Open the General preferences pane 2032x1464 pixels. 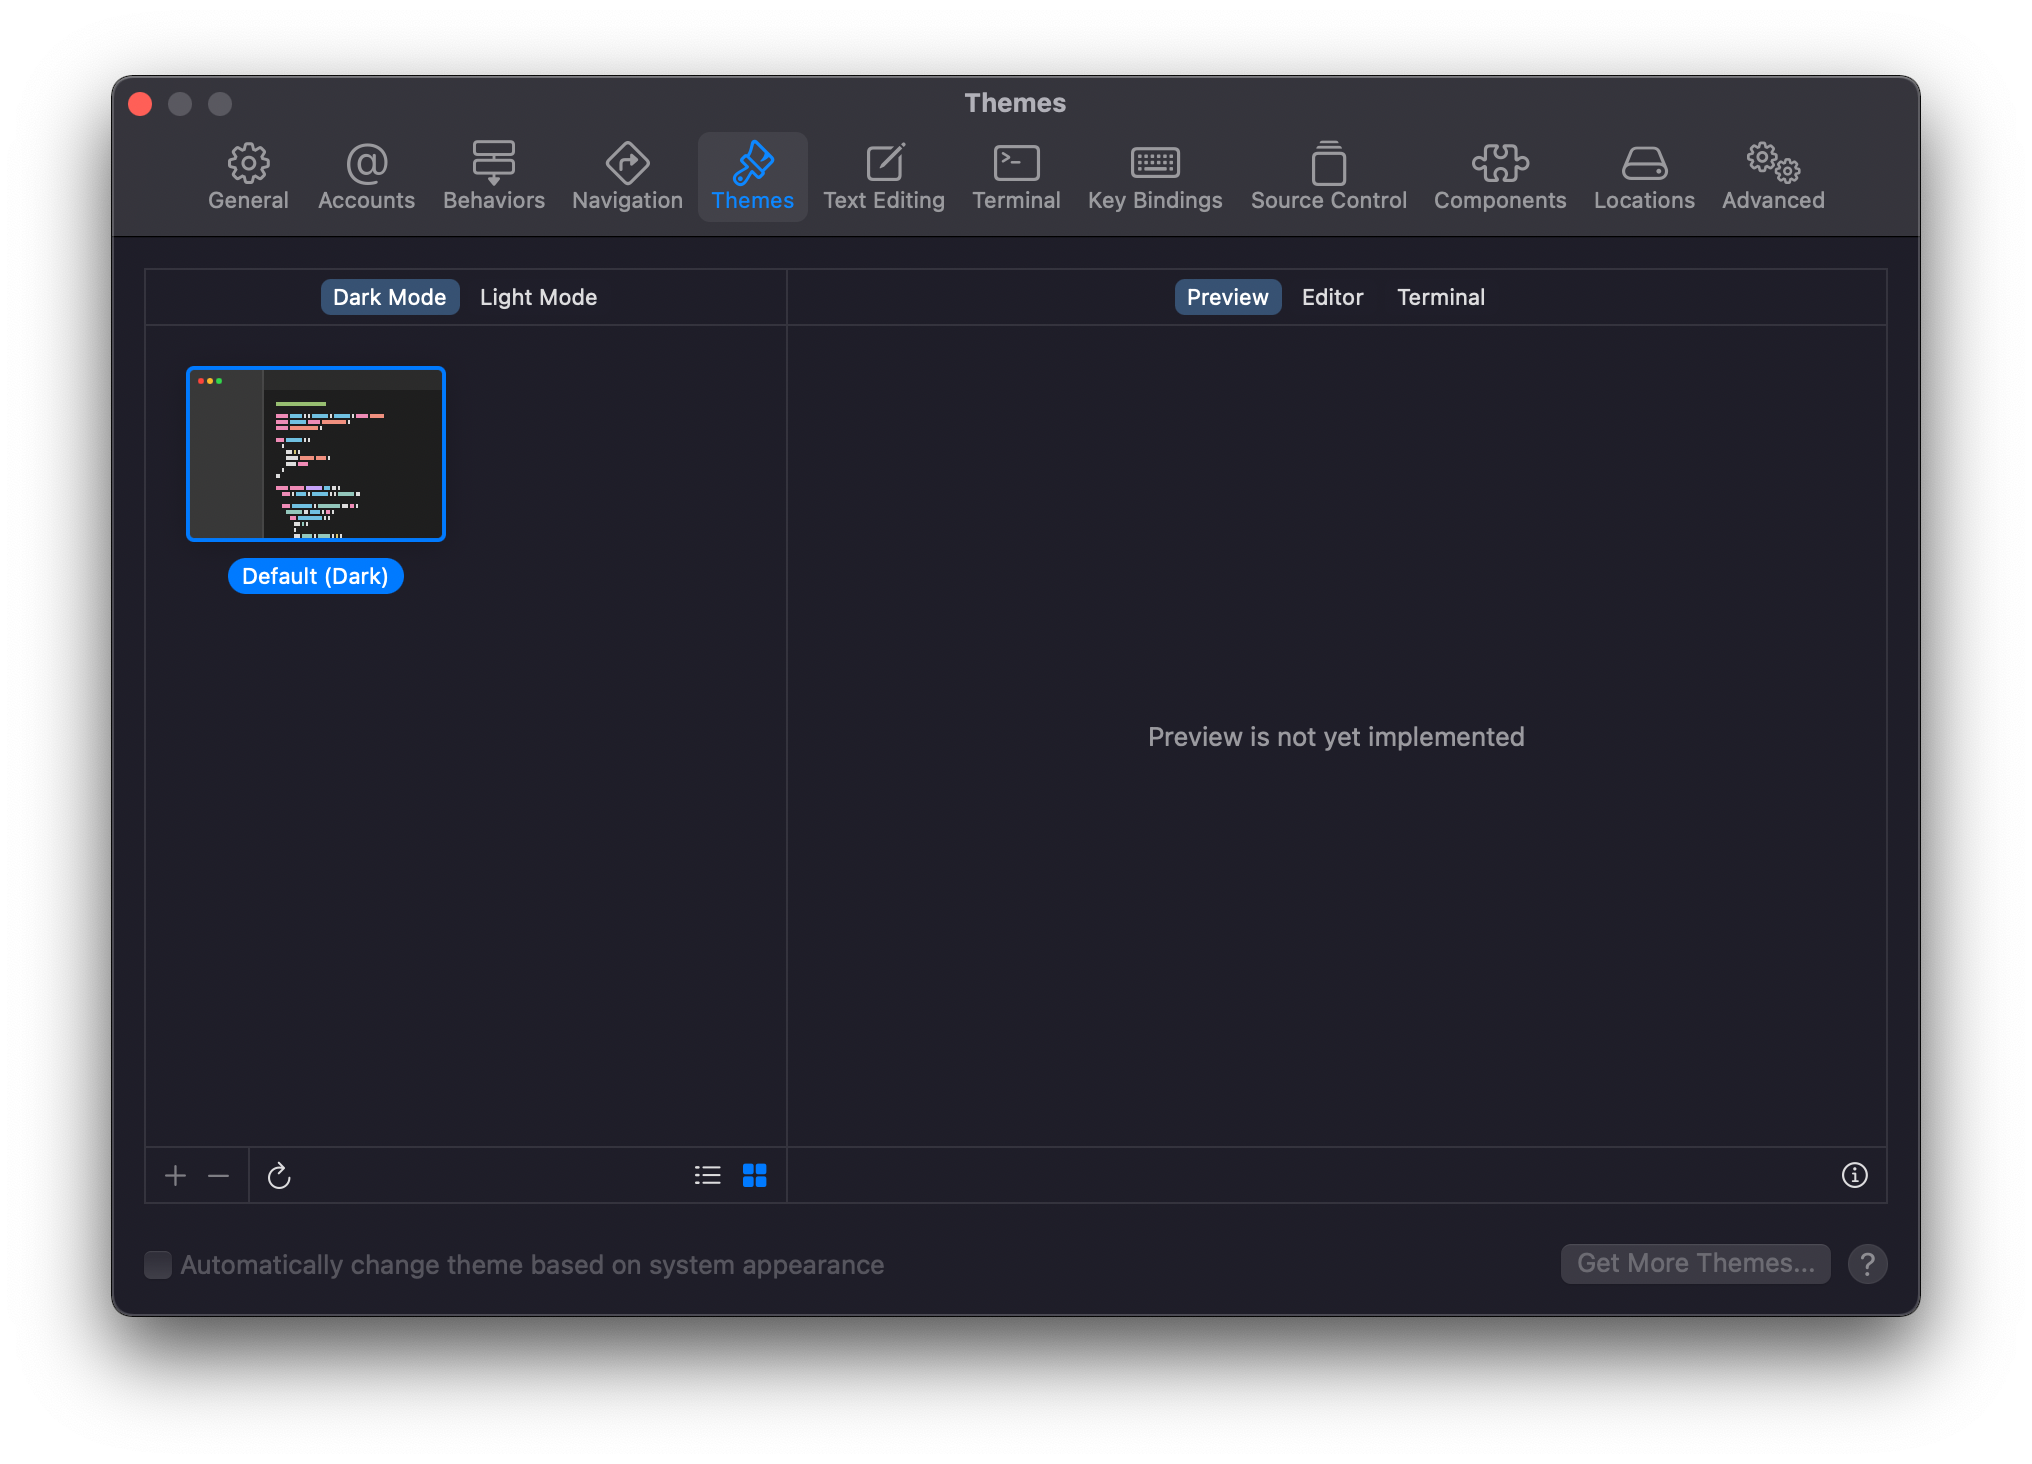[248, 176]
